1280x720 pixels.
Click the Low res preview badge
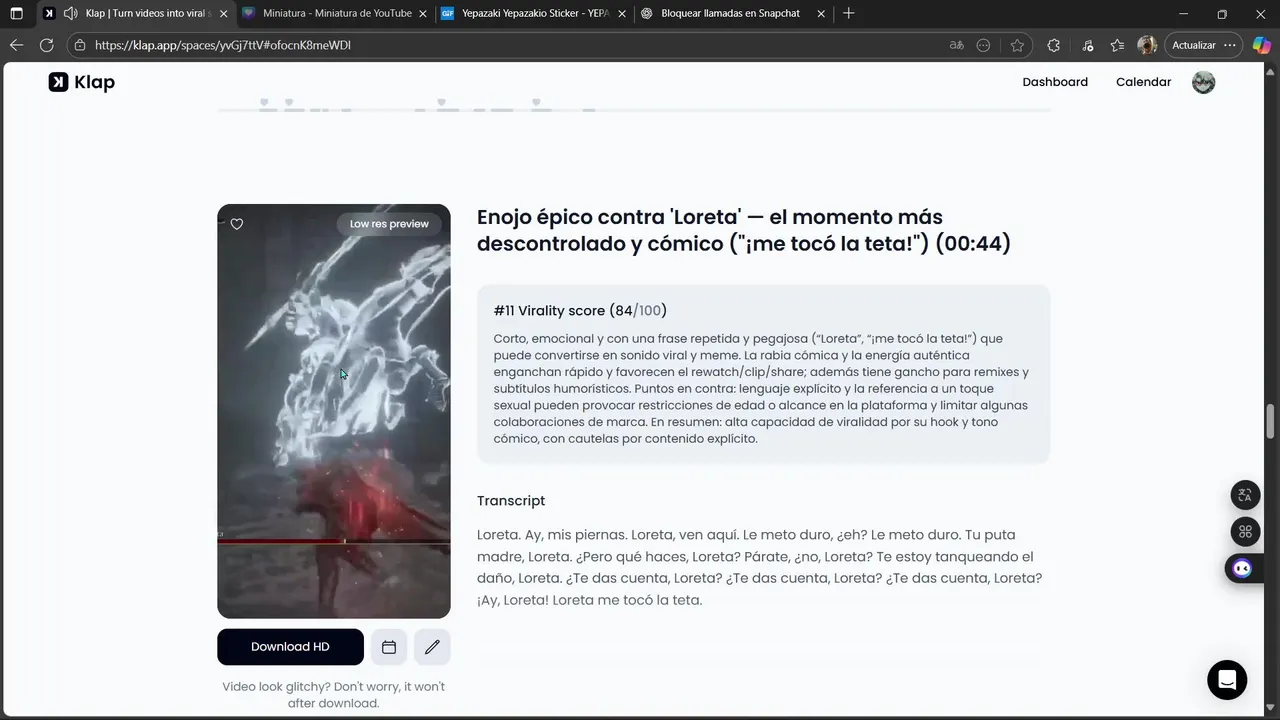(389, 224)
